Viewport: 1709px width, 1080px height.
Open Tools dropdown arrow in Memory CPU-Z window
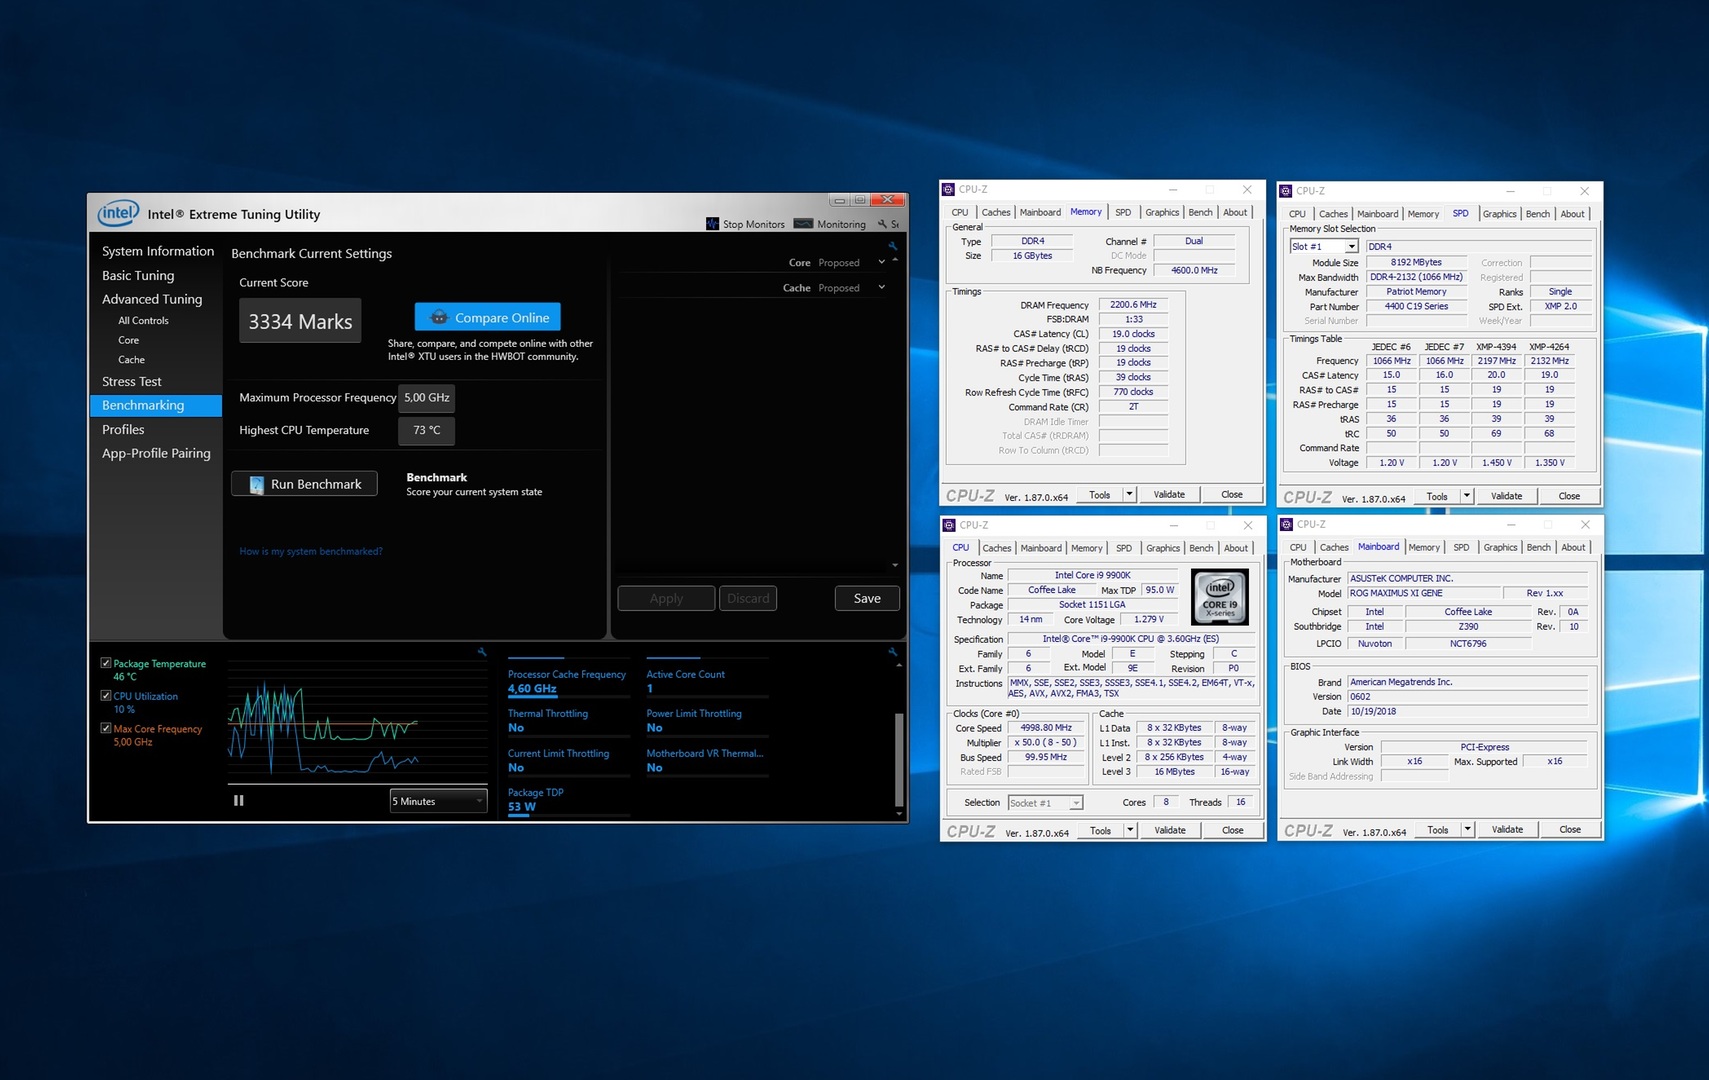(x=1129, y=494)
